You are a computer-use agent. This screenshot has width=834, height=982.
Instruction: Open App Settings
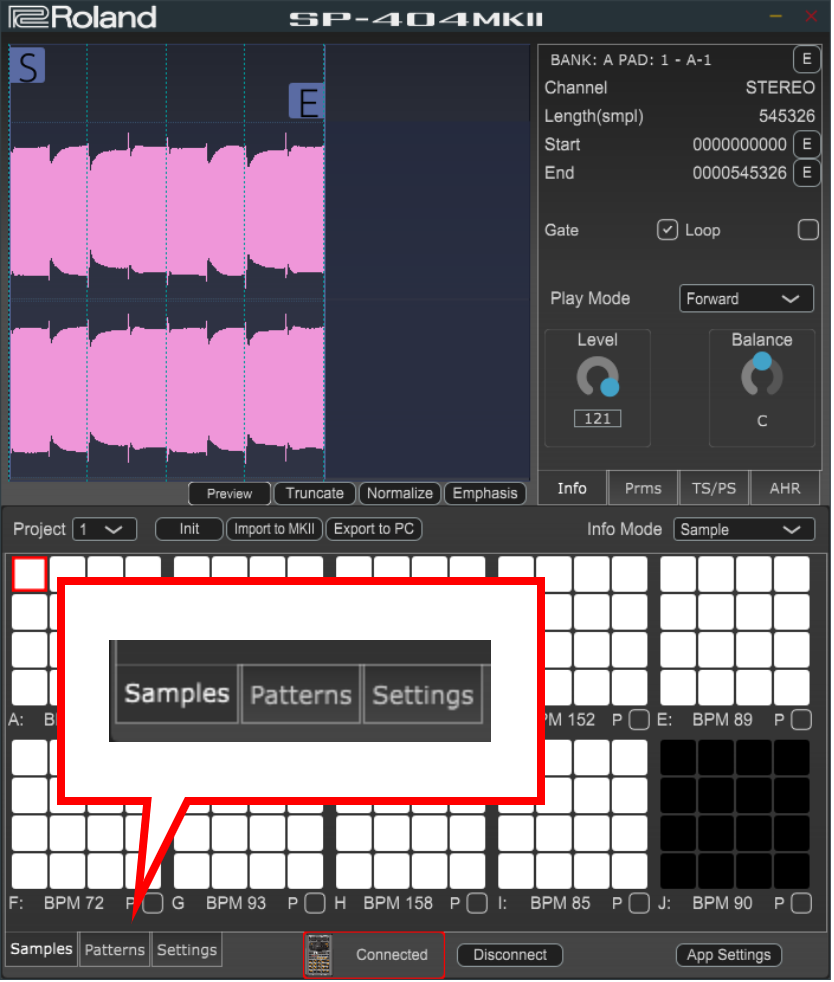coord(730,956)
